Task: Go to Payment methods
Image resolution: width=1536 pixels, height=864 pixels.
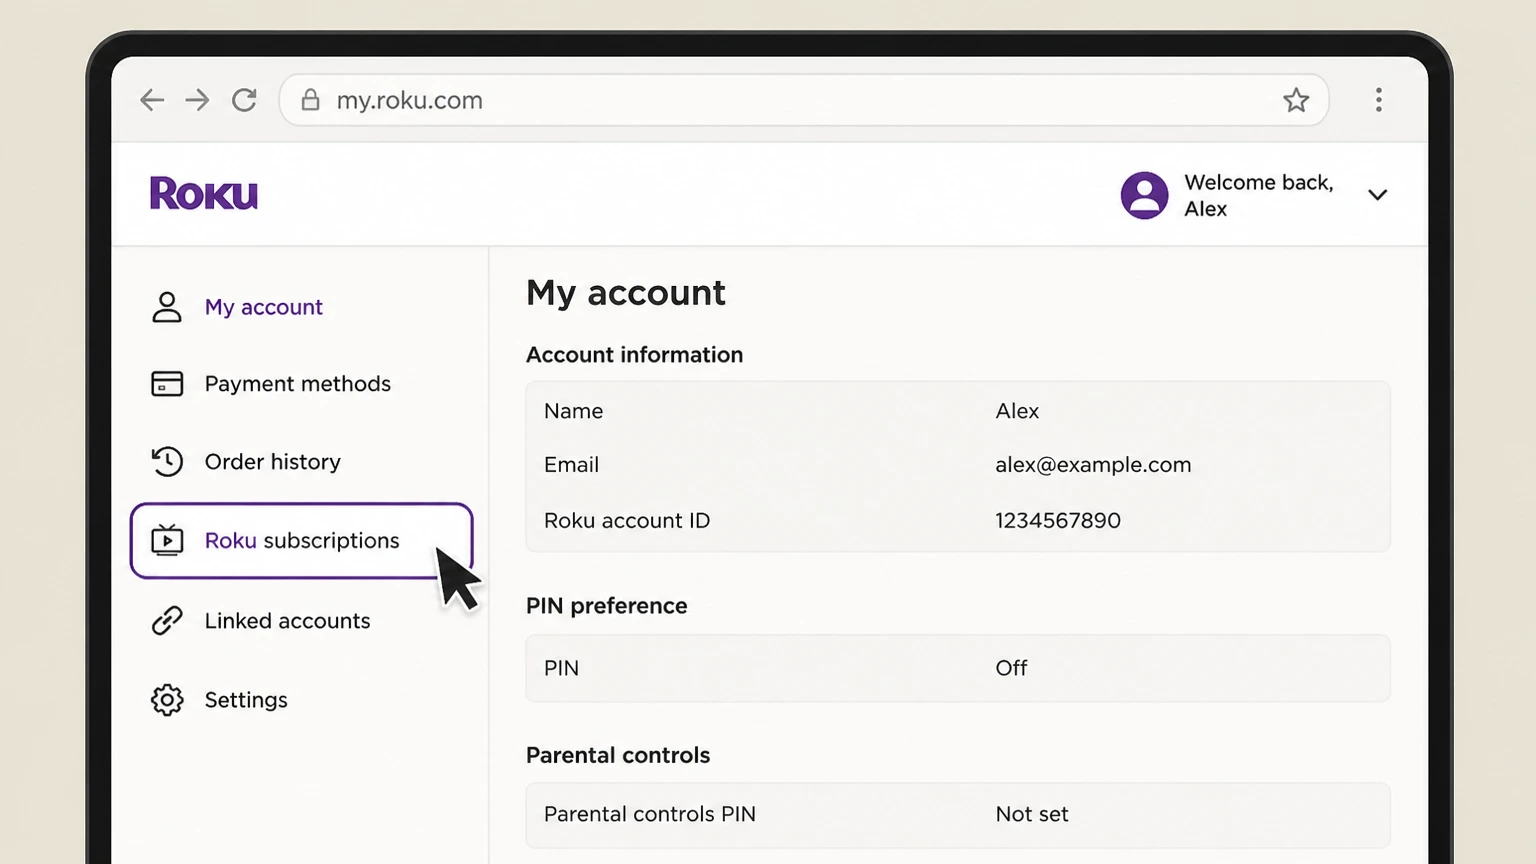Action: click(298, 384)
